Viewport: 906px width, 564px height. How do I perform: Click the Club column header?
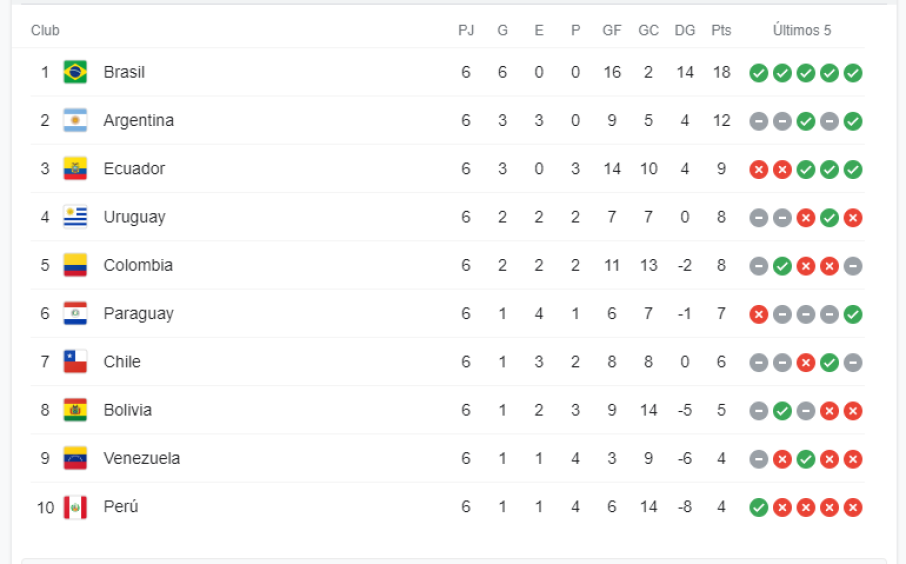coord(45,30)
